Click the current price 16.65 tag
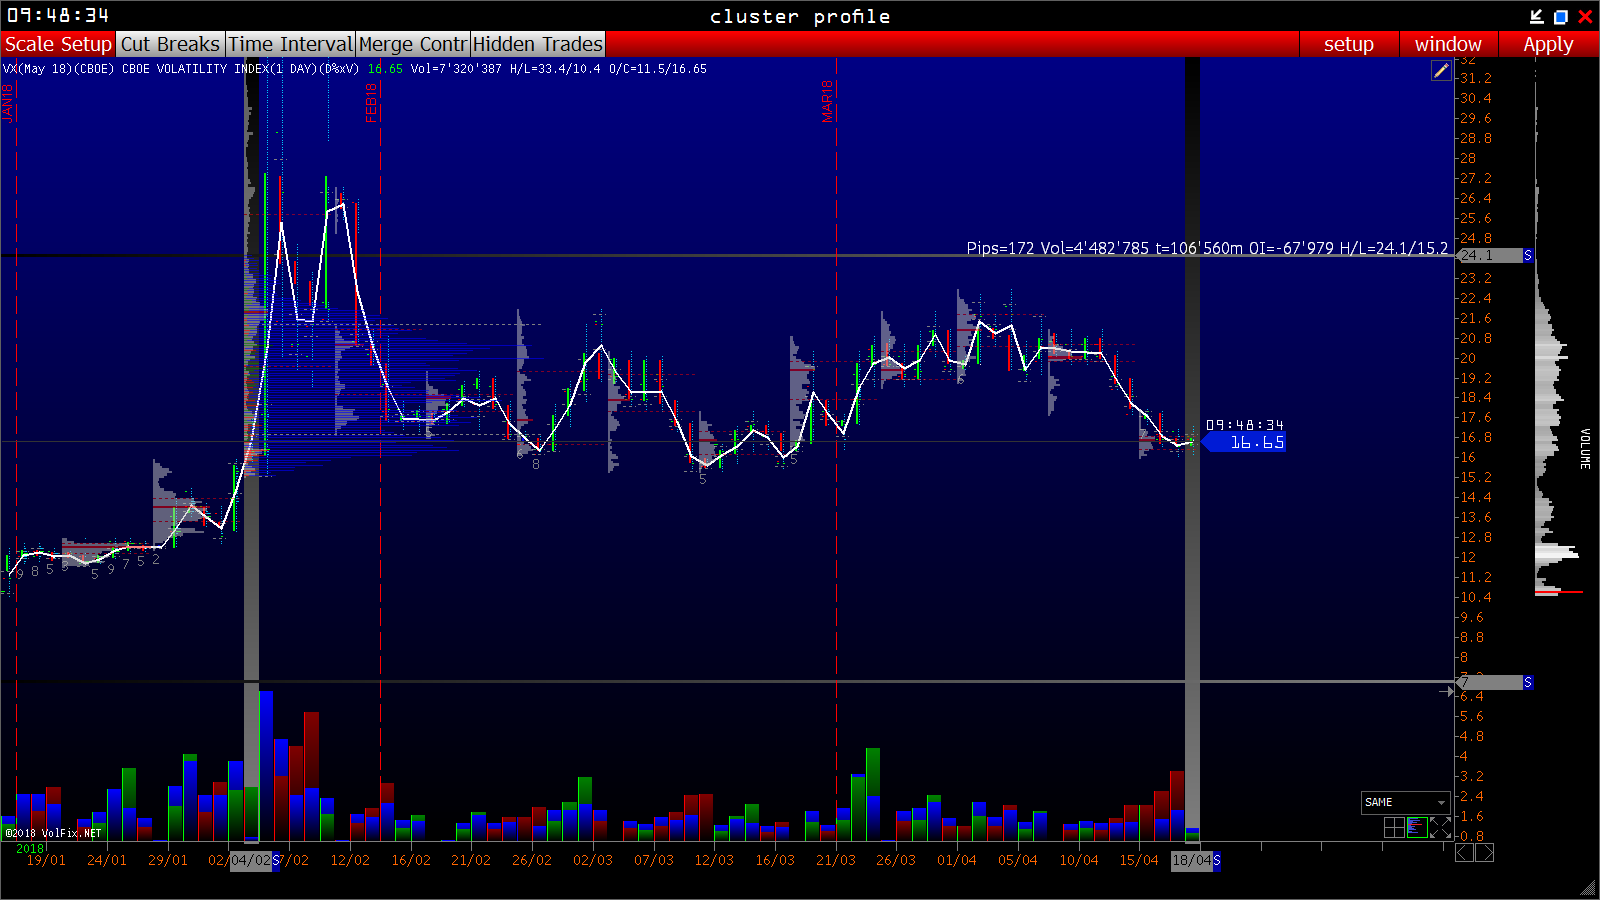This screenshot has height=900, width=1600. [1245, 442]
